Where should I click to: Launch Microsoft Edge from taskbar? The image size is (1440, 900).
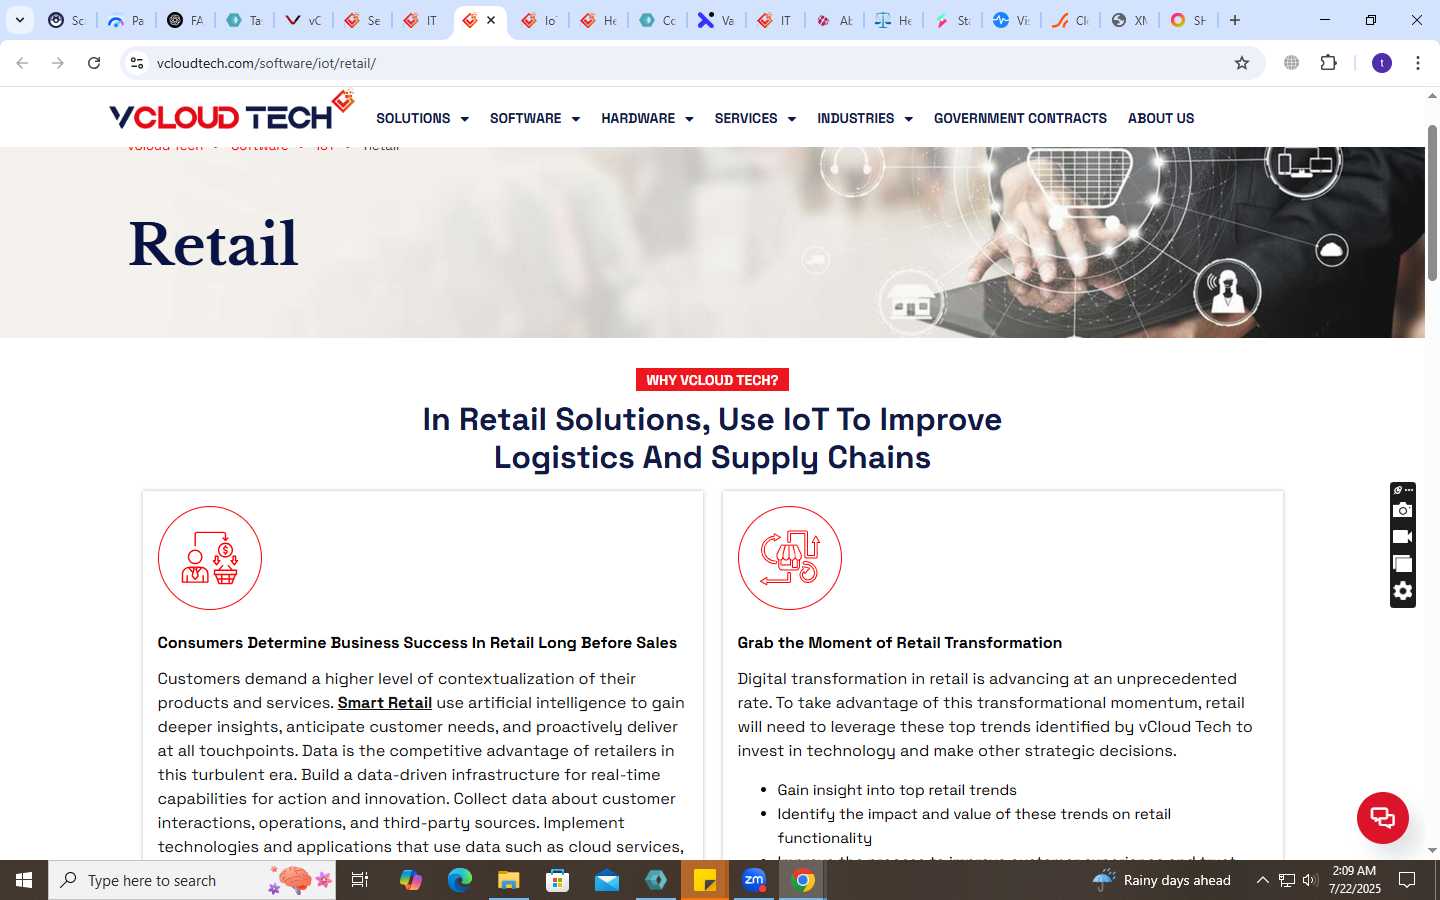coord(459,880)
